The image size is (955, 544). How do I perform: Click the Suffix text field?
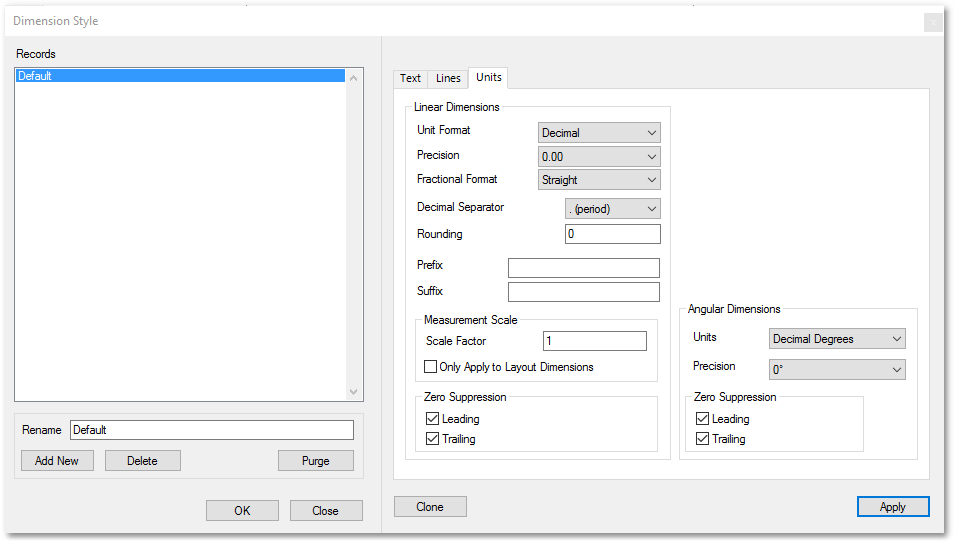583,292
